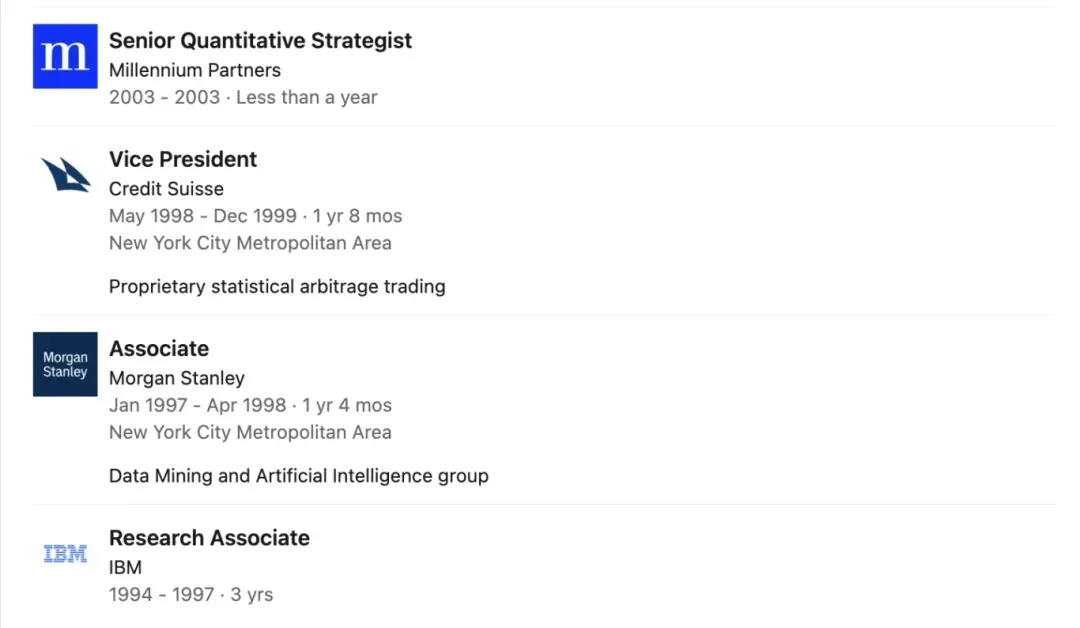Click "Data Mining and Artificial Intelligence group" description
The image size is (1080, 628).
(298, 476)
